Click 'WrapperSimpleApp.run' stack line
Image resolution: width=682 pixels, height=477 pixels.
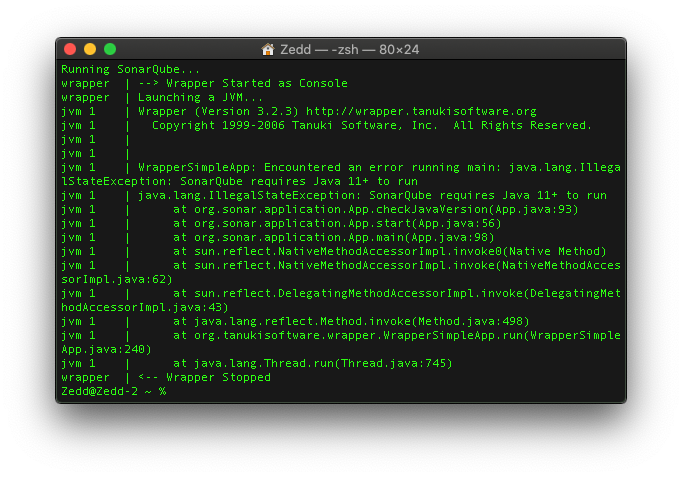(397, 335)
